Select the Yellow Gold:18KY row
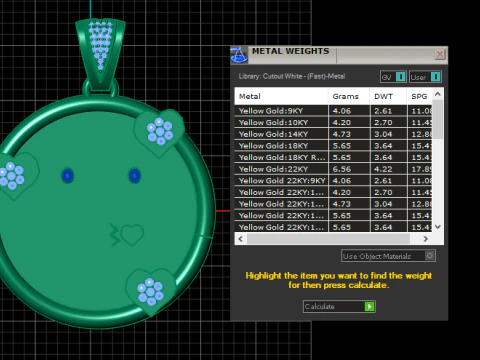 [333, 146]
